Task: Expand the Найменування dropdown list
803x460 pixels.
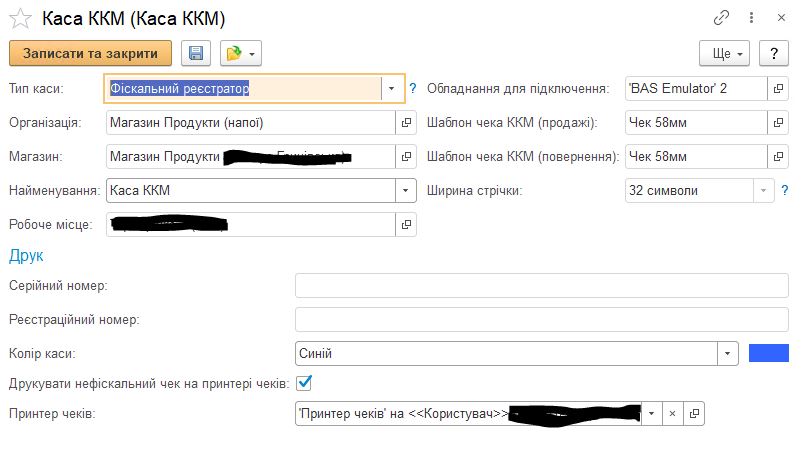Action: pyautogui.click(x=406, y=190)
